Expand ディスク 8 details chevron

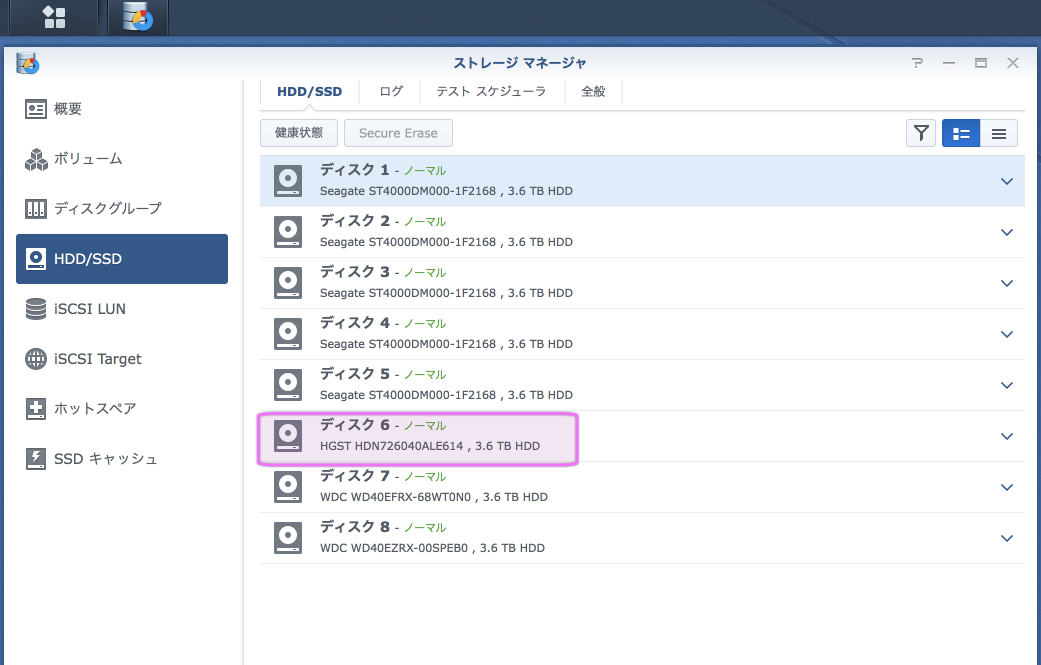pyautogui.click(x=1006, y=538)
